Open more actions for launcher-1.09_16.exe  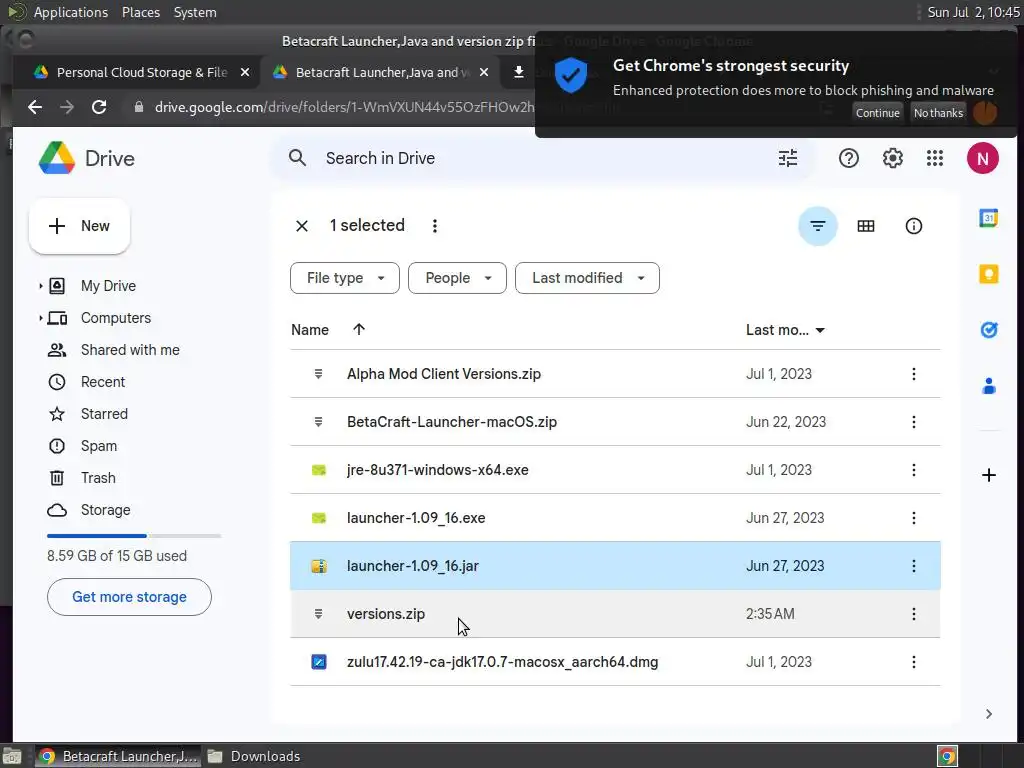pyautogui.click(x=914, y=518)
